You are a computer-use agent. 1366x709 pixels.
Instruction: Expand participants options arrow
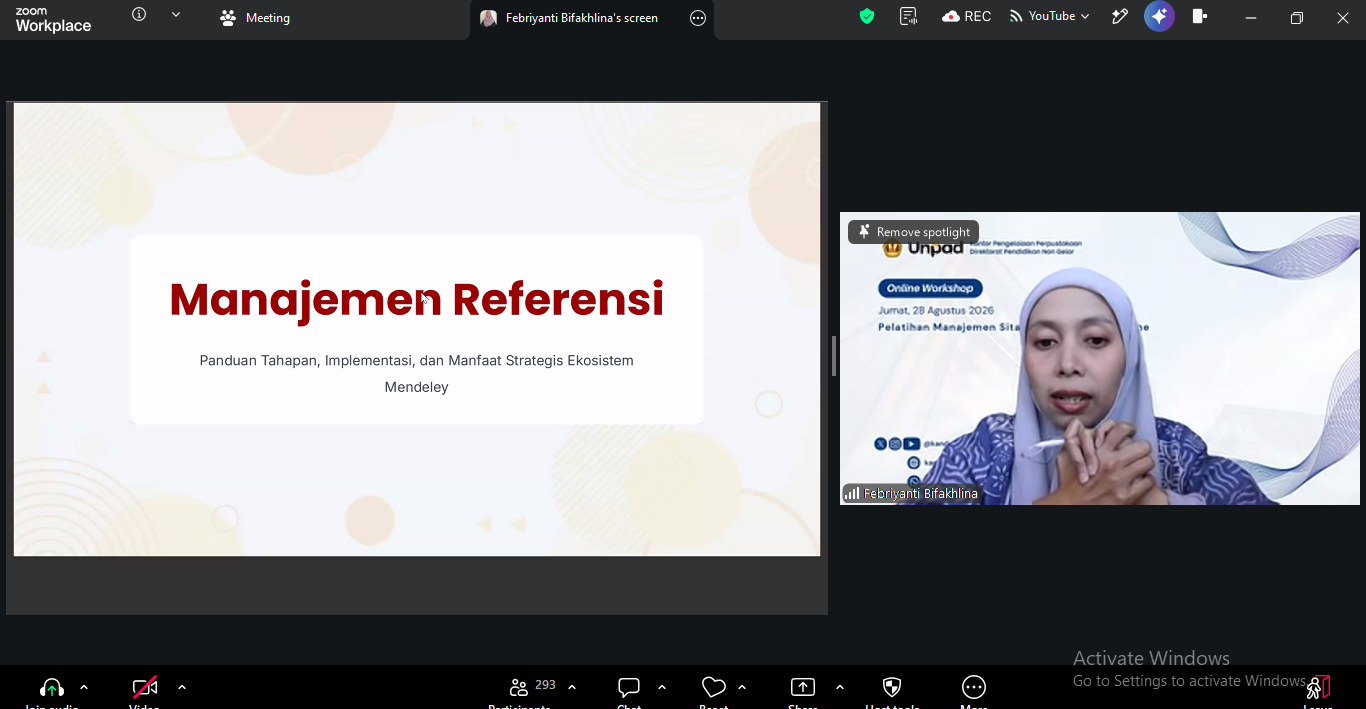coord(572,687)
